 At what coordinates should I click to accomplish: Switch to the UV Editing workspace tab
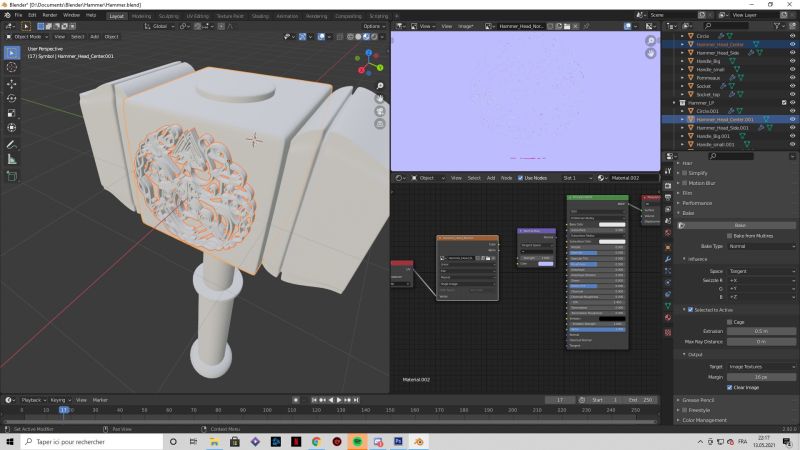pyautogui.click(x=197, y=16)
